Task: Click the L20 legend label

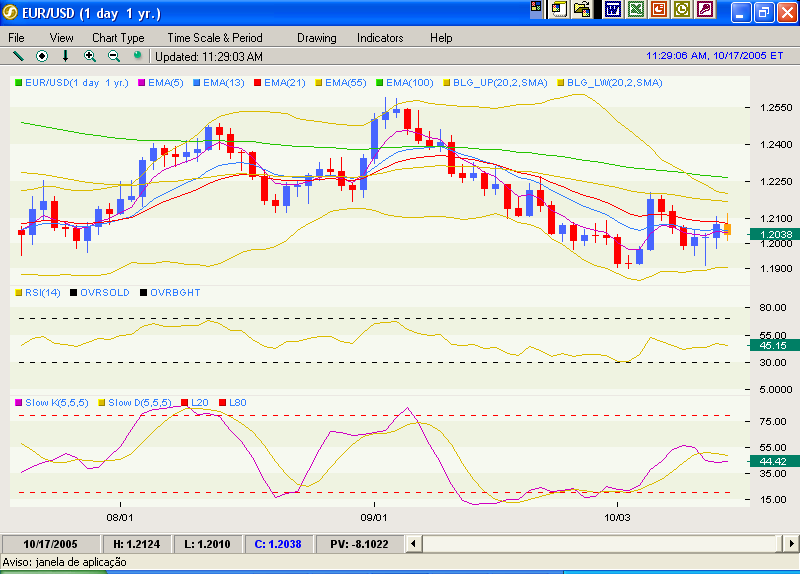Action: tap(199, 403)
